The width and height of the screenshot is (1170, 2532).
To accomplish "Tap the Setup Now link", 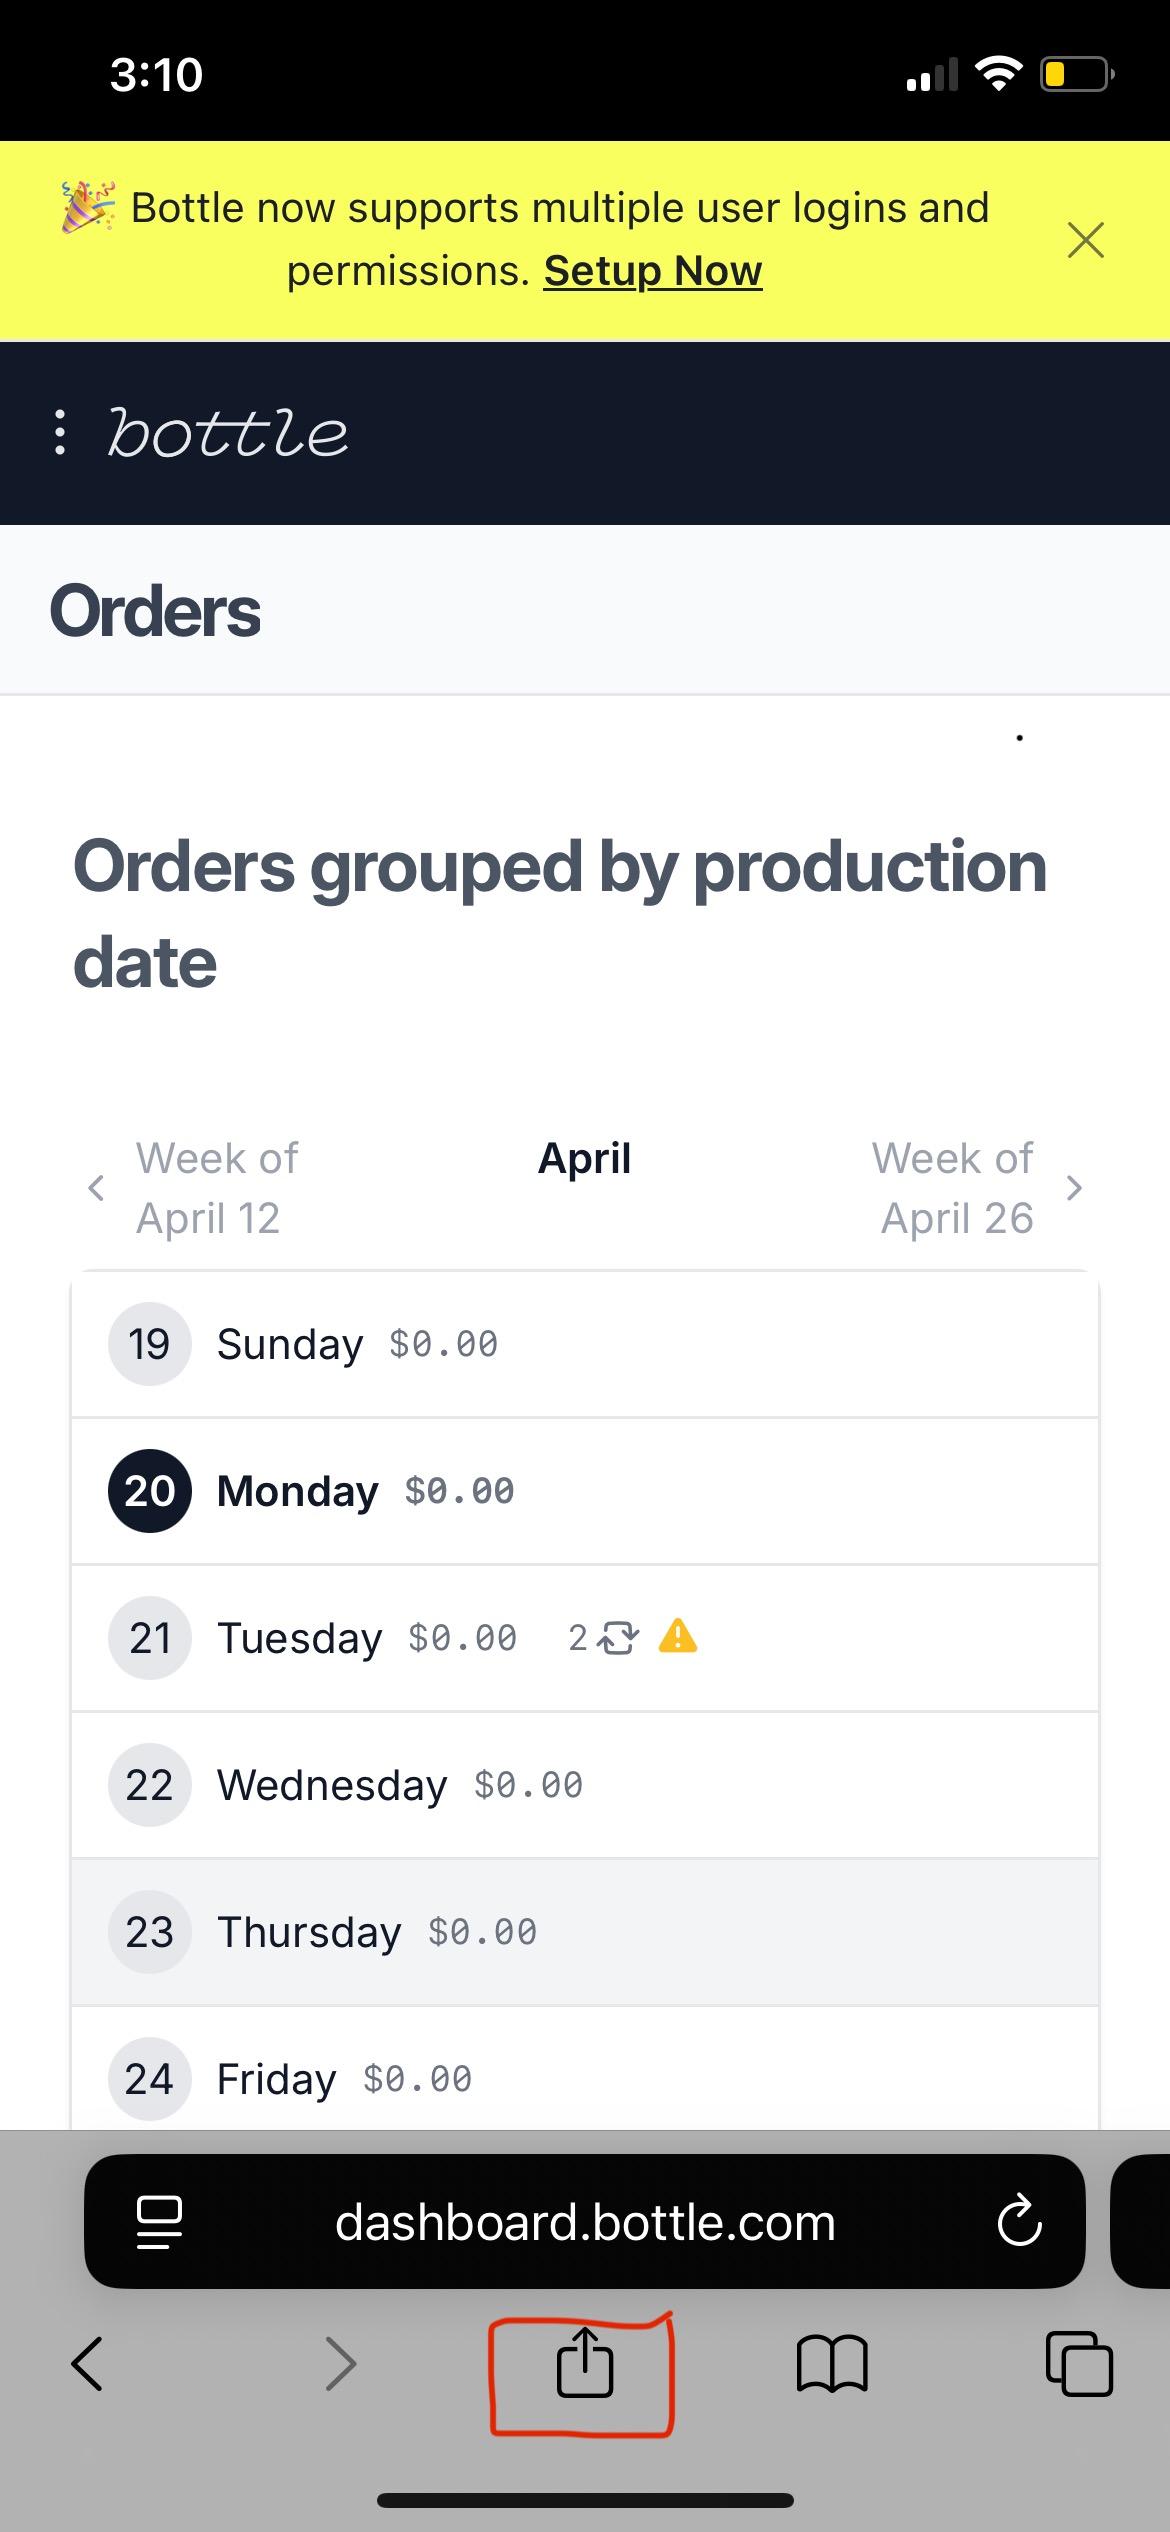I will 653,271.
